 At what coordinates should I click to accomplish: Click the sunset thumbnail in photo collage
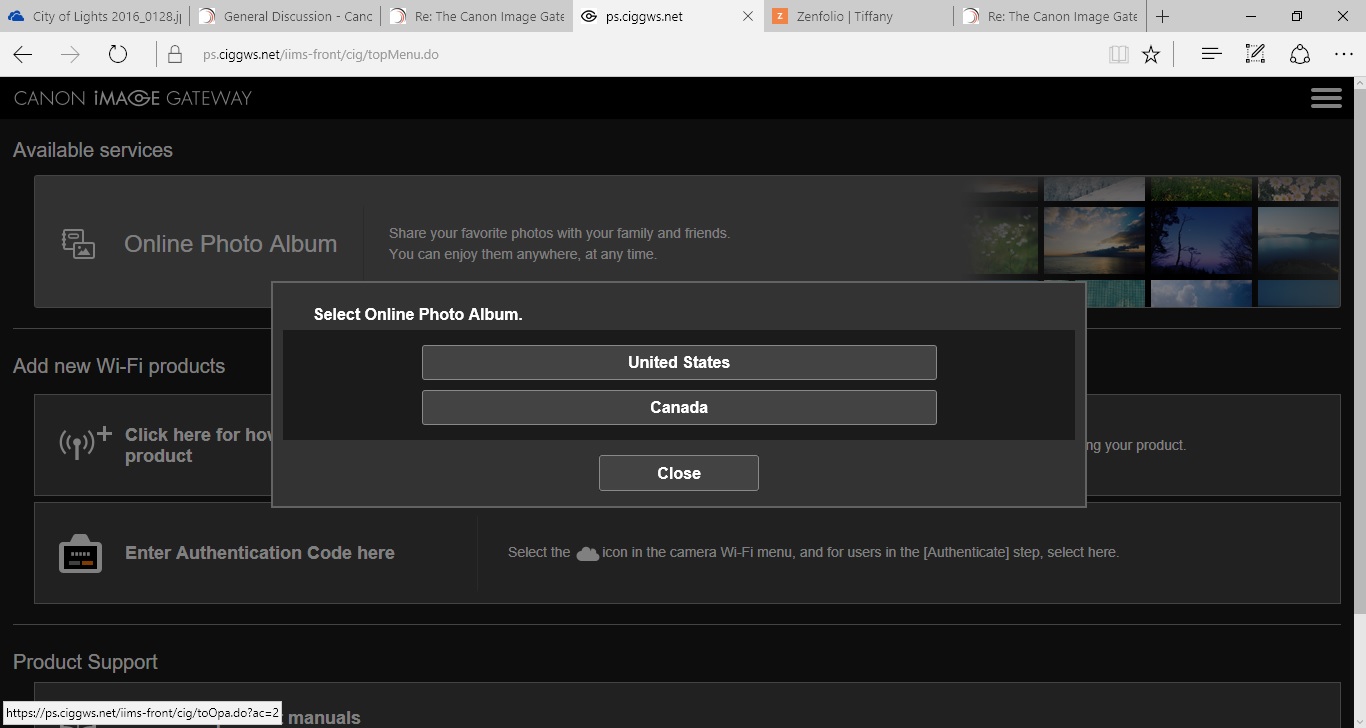coord(1094,240)
